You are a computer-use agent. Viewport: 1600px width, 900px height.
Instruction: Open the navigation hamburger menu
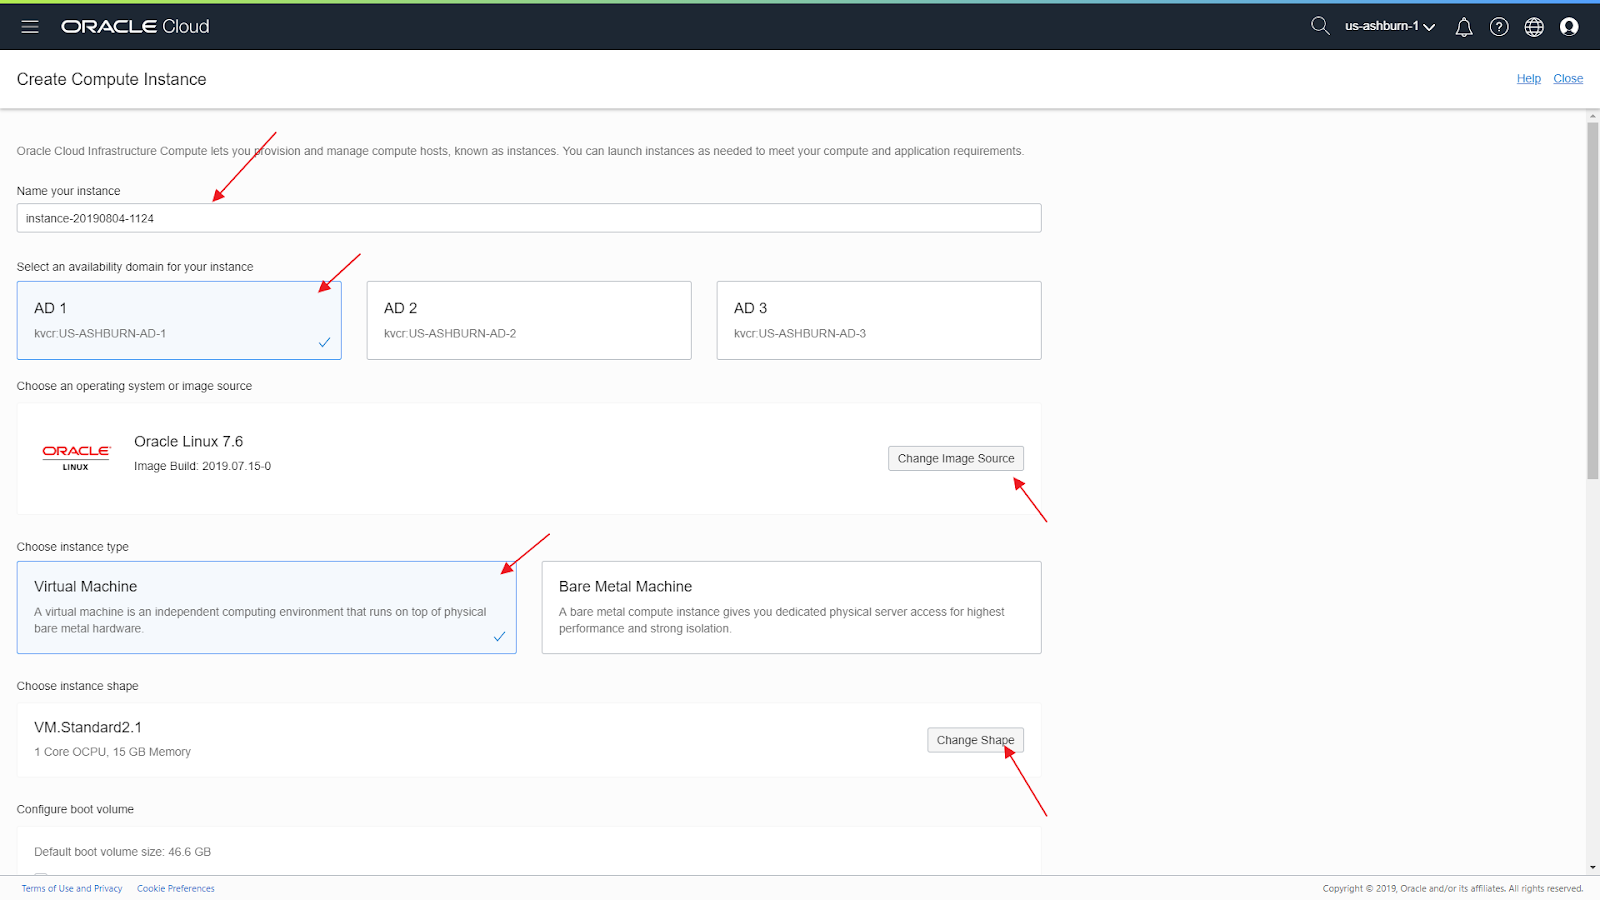tap(29, 26)
